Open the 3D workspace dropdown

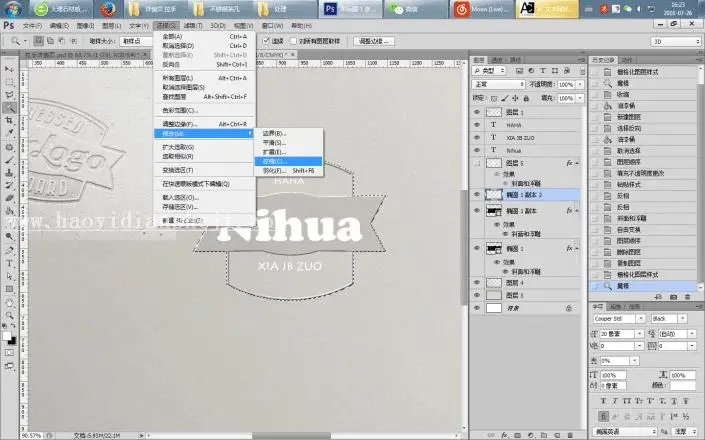click(x=676, y=41)
